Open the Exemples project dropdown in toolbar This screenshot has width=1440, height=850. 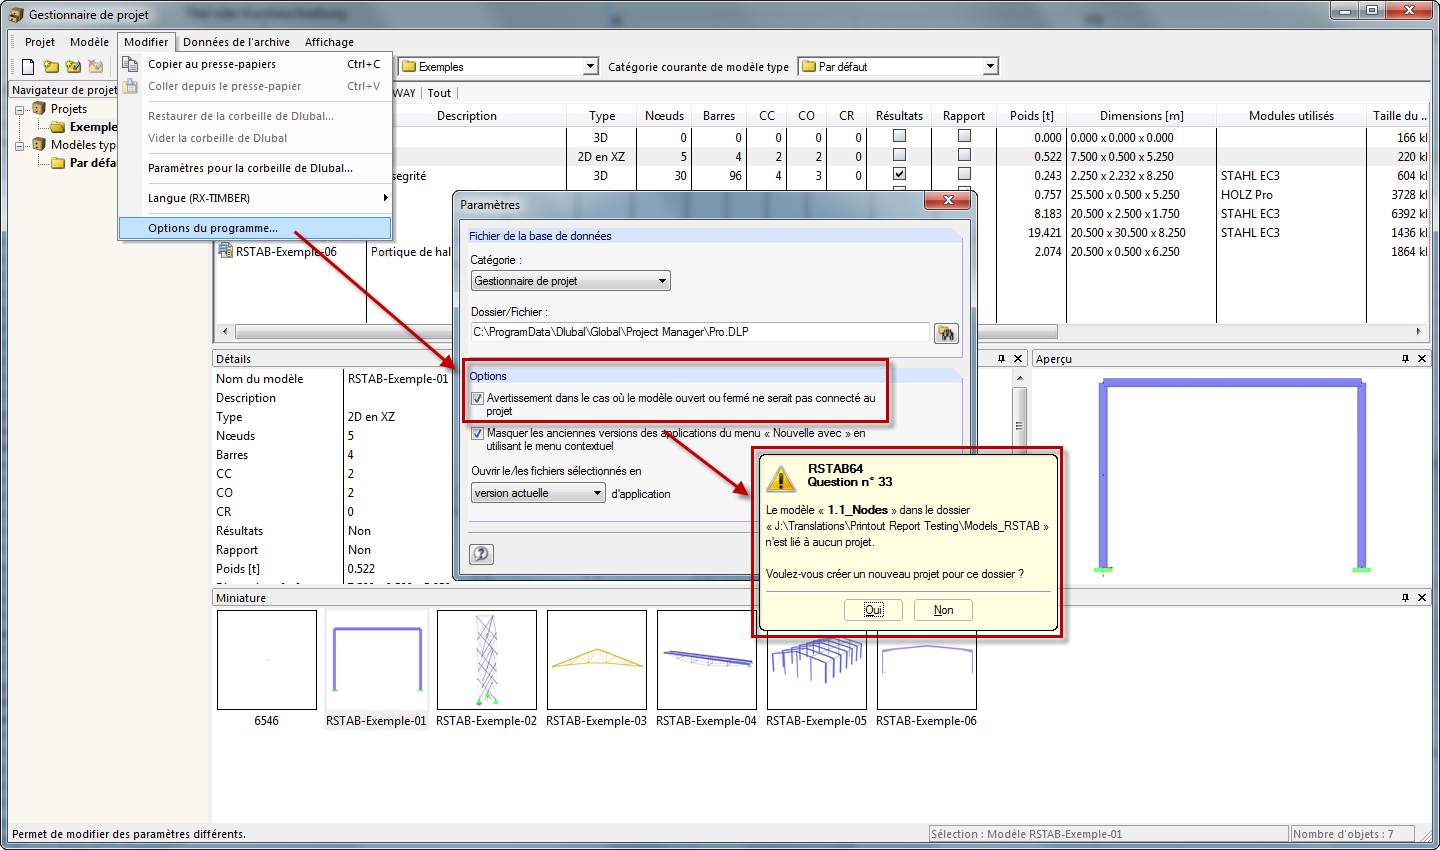click(x=590, y=67)
